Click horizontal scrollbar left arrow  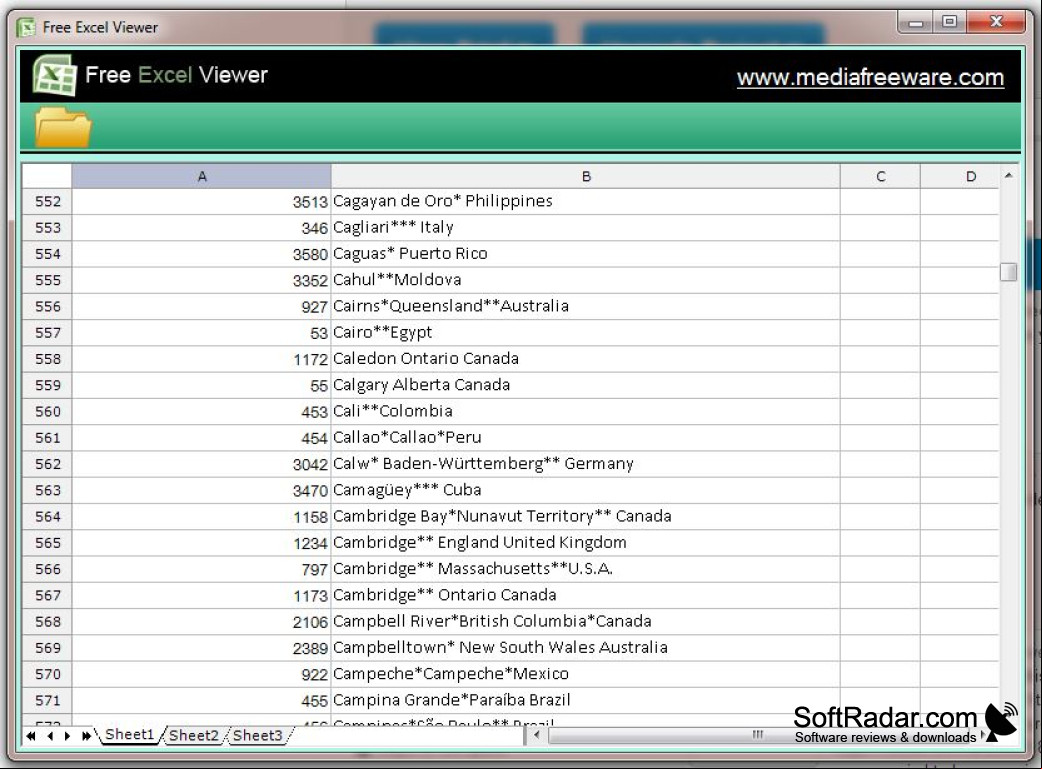pyautogui.click(x=537, y=735)
